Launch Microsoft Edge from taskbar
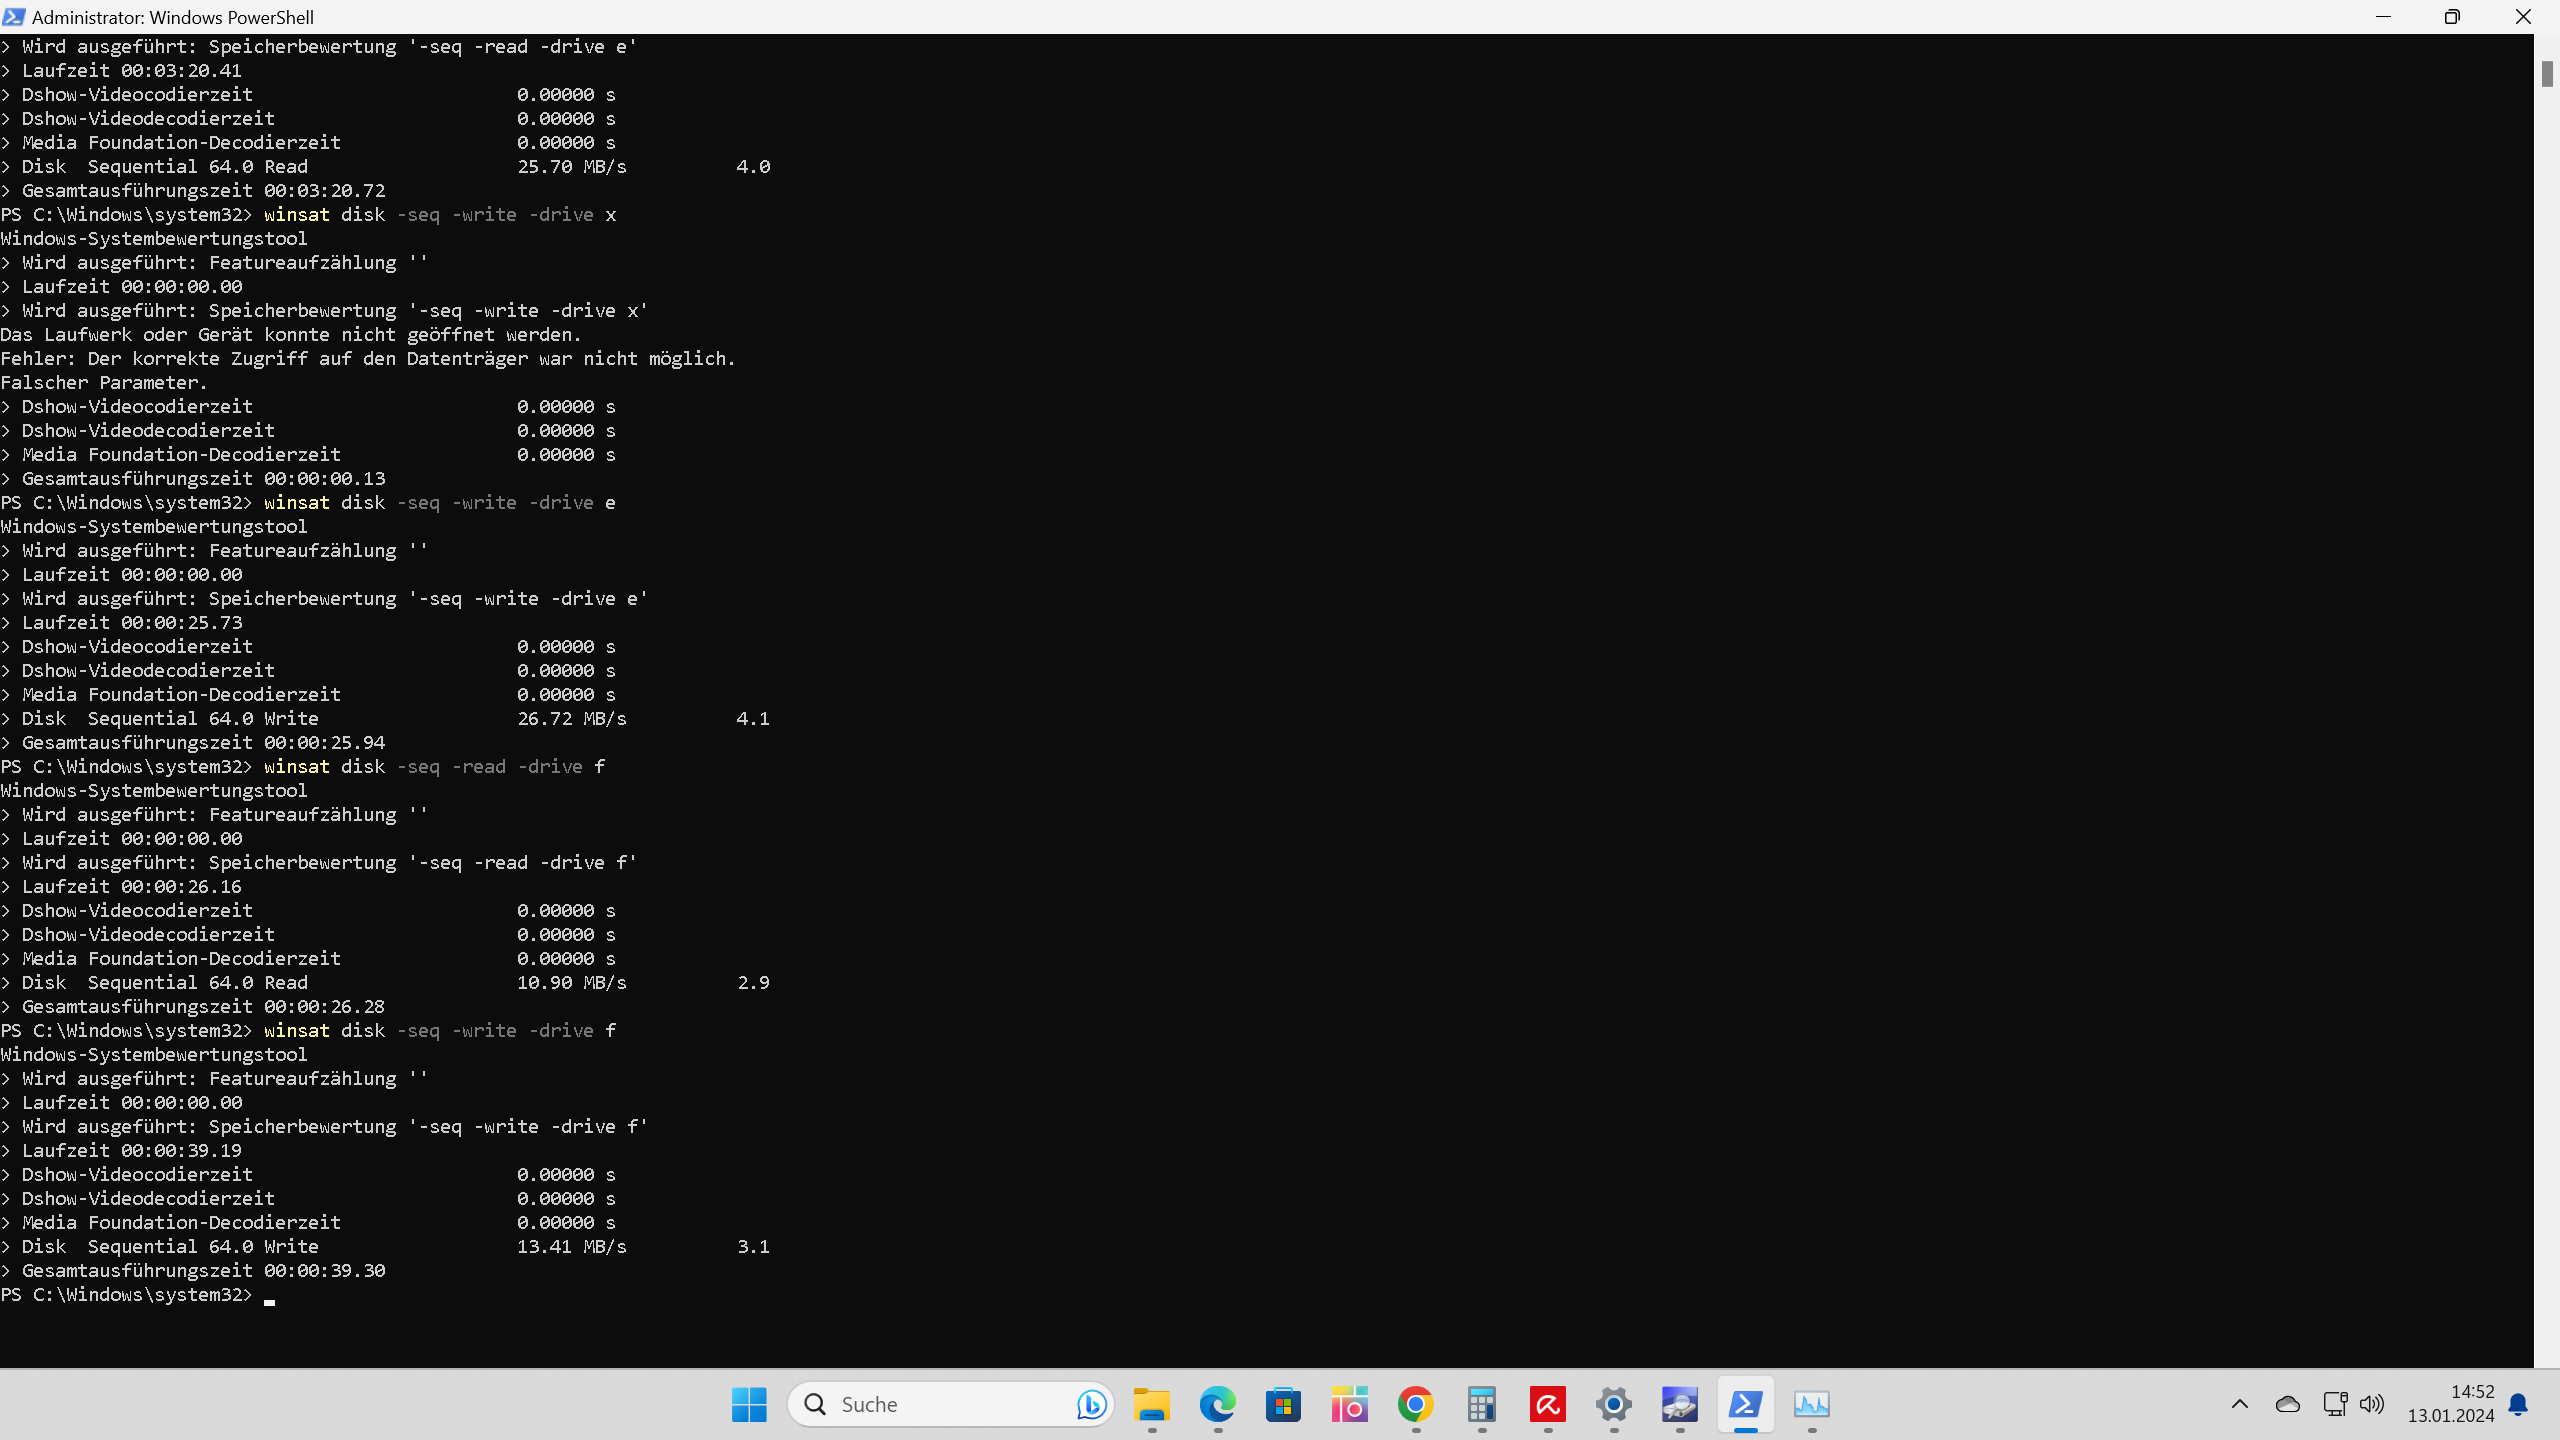The image size is (2560, 1440). [1217, 1404]
